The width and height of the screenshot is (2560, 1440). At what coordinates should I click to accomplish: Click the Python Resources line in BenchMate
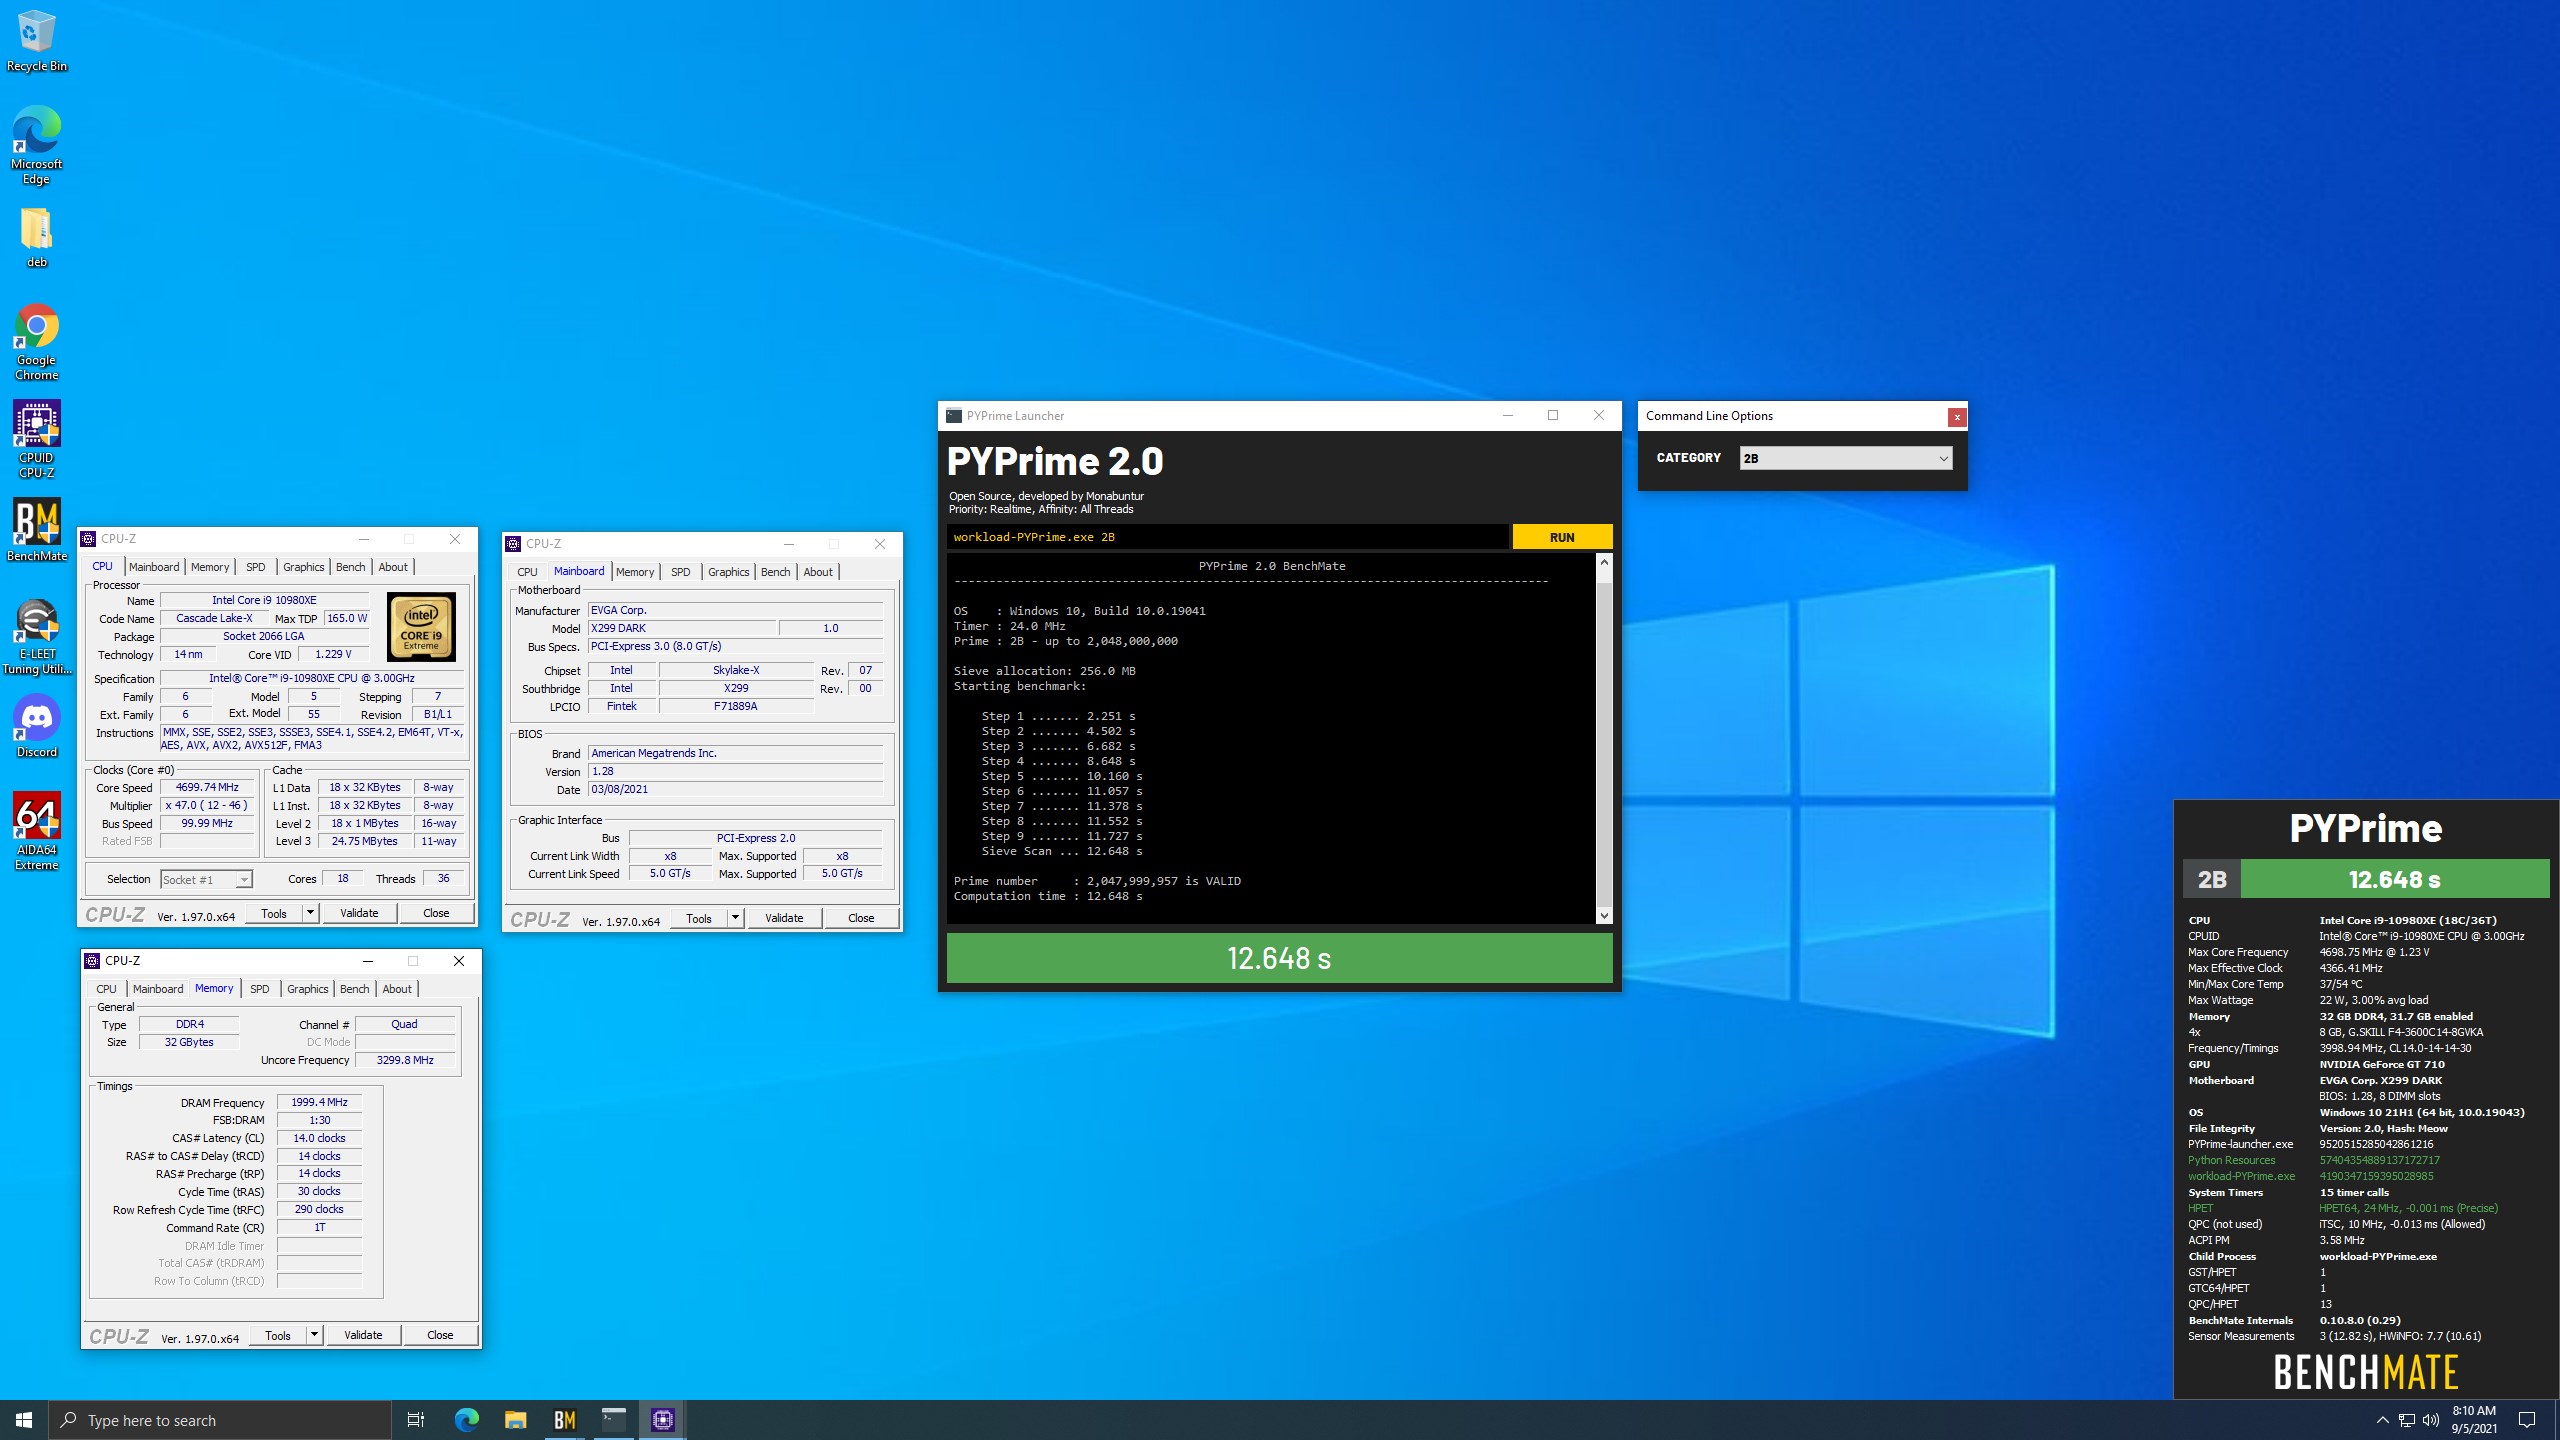[x=2313, y=1160]
